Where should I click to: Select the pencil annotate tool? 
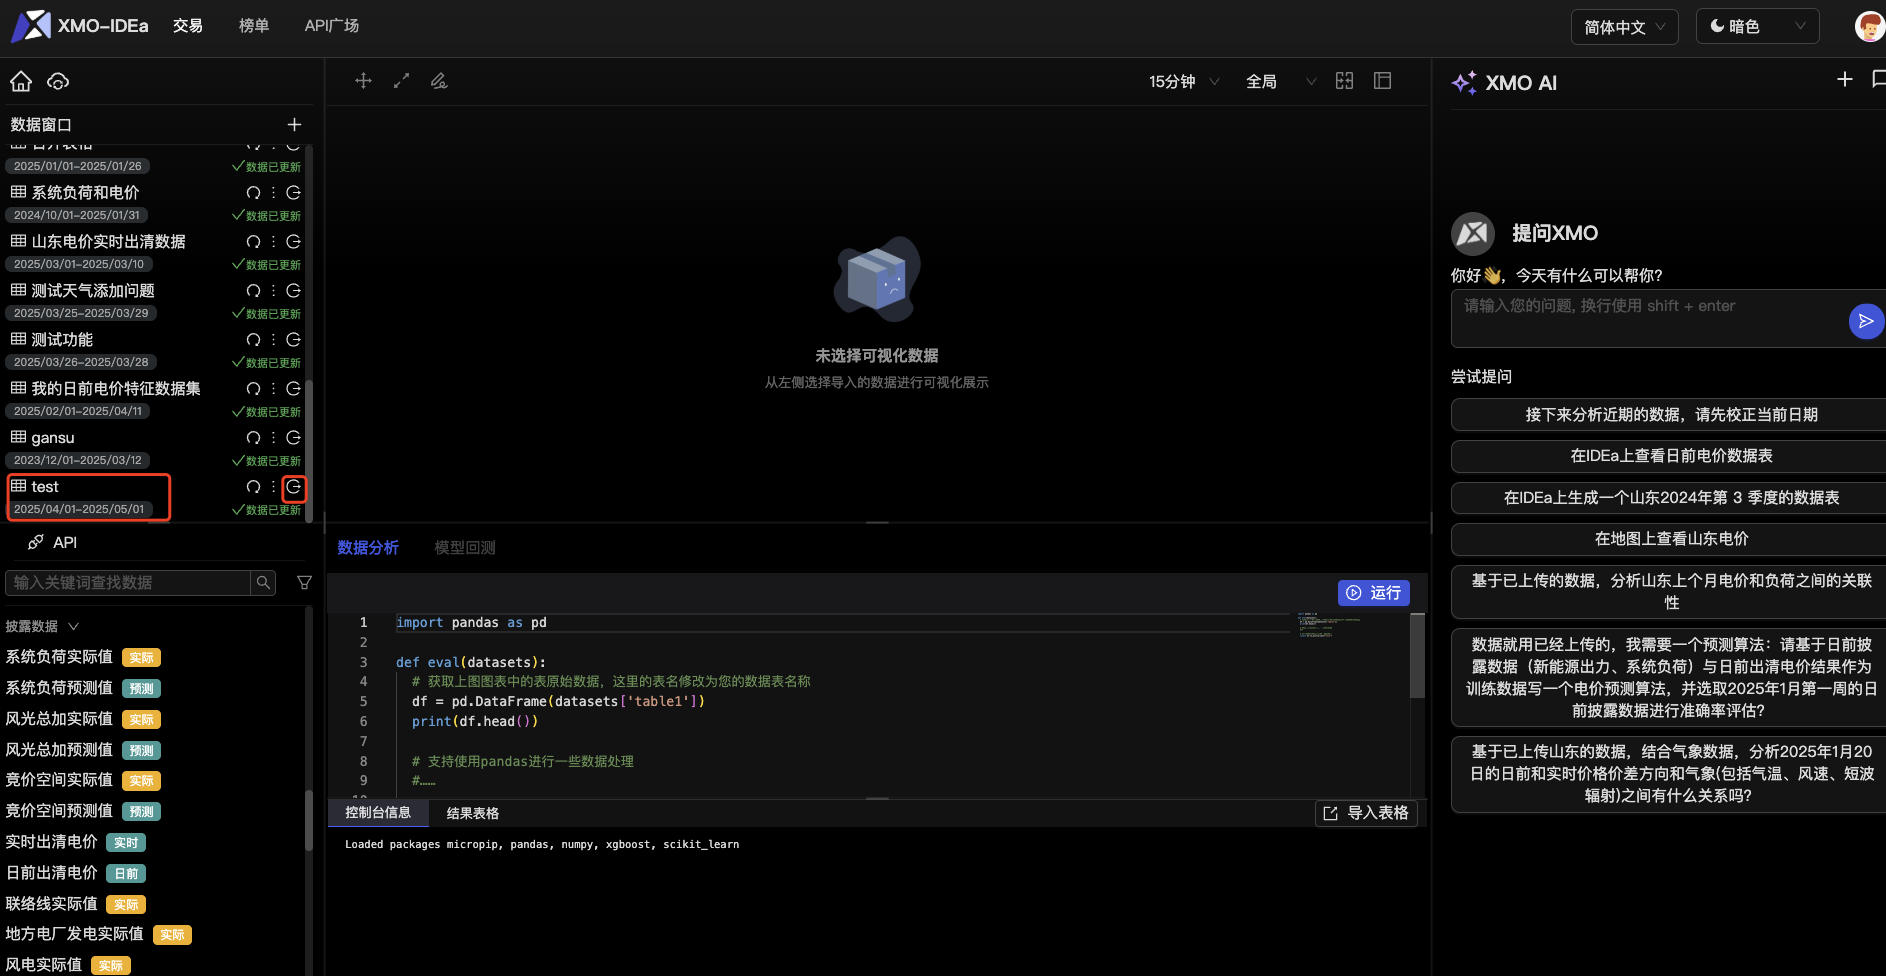(x=439, y=81)
